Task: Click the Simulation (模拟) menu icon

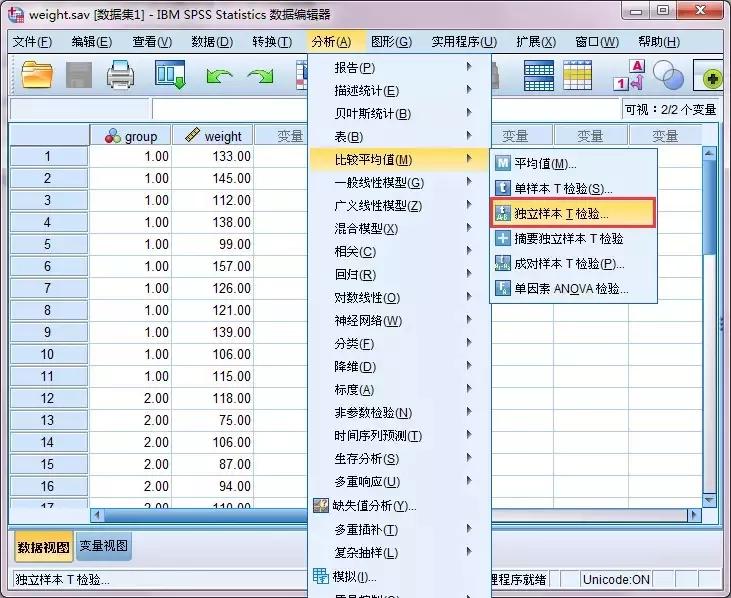Action: (x=321, y=577)
